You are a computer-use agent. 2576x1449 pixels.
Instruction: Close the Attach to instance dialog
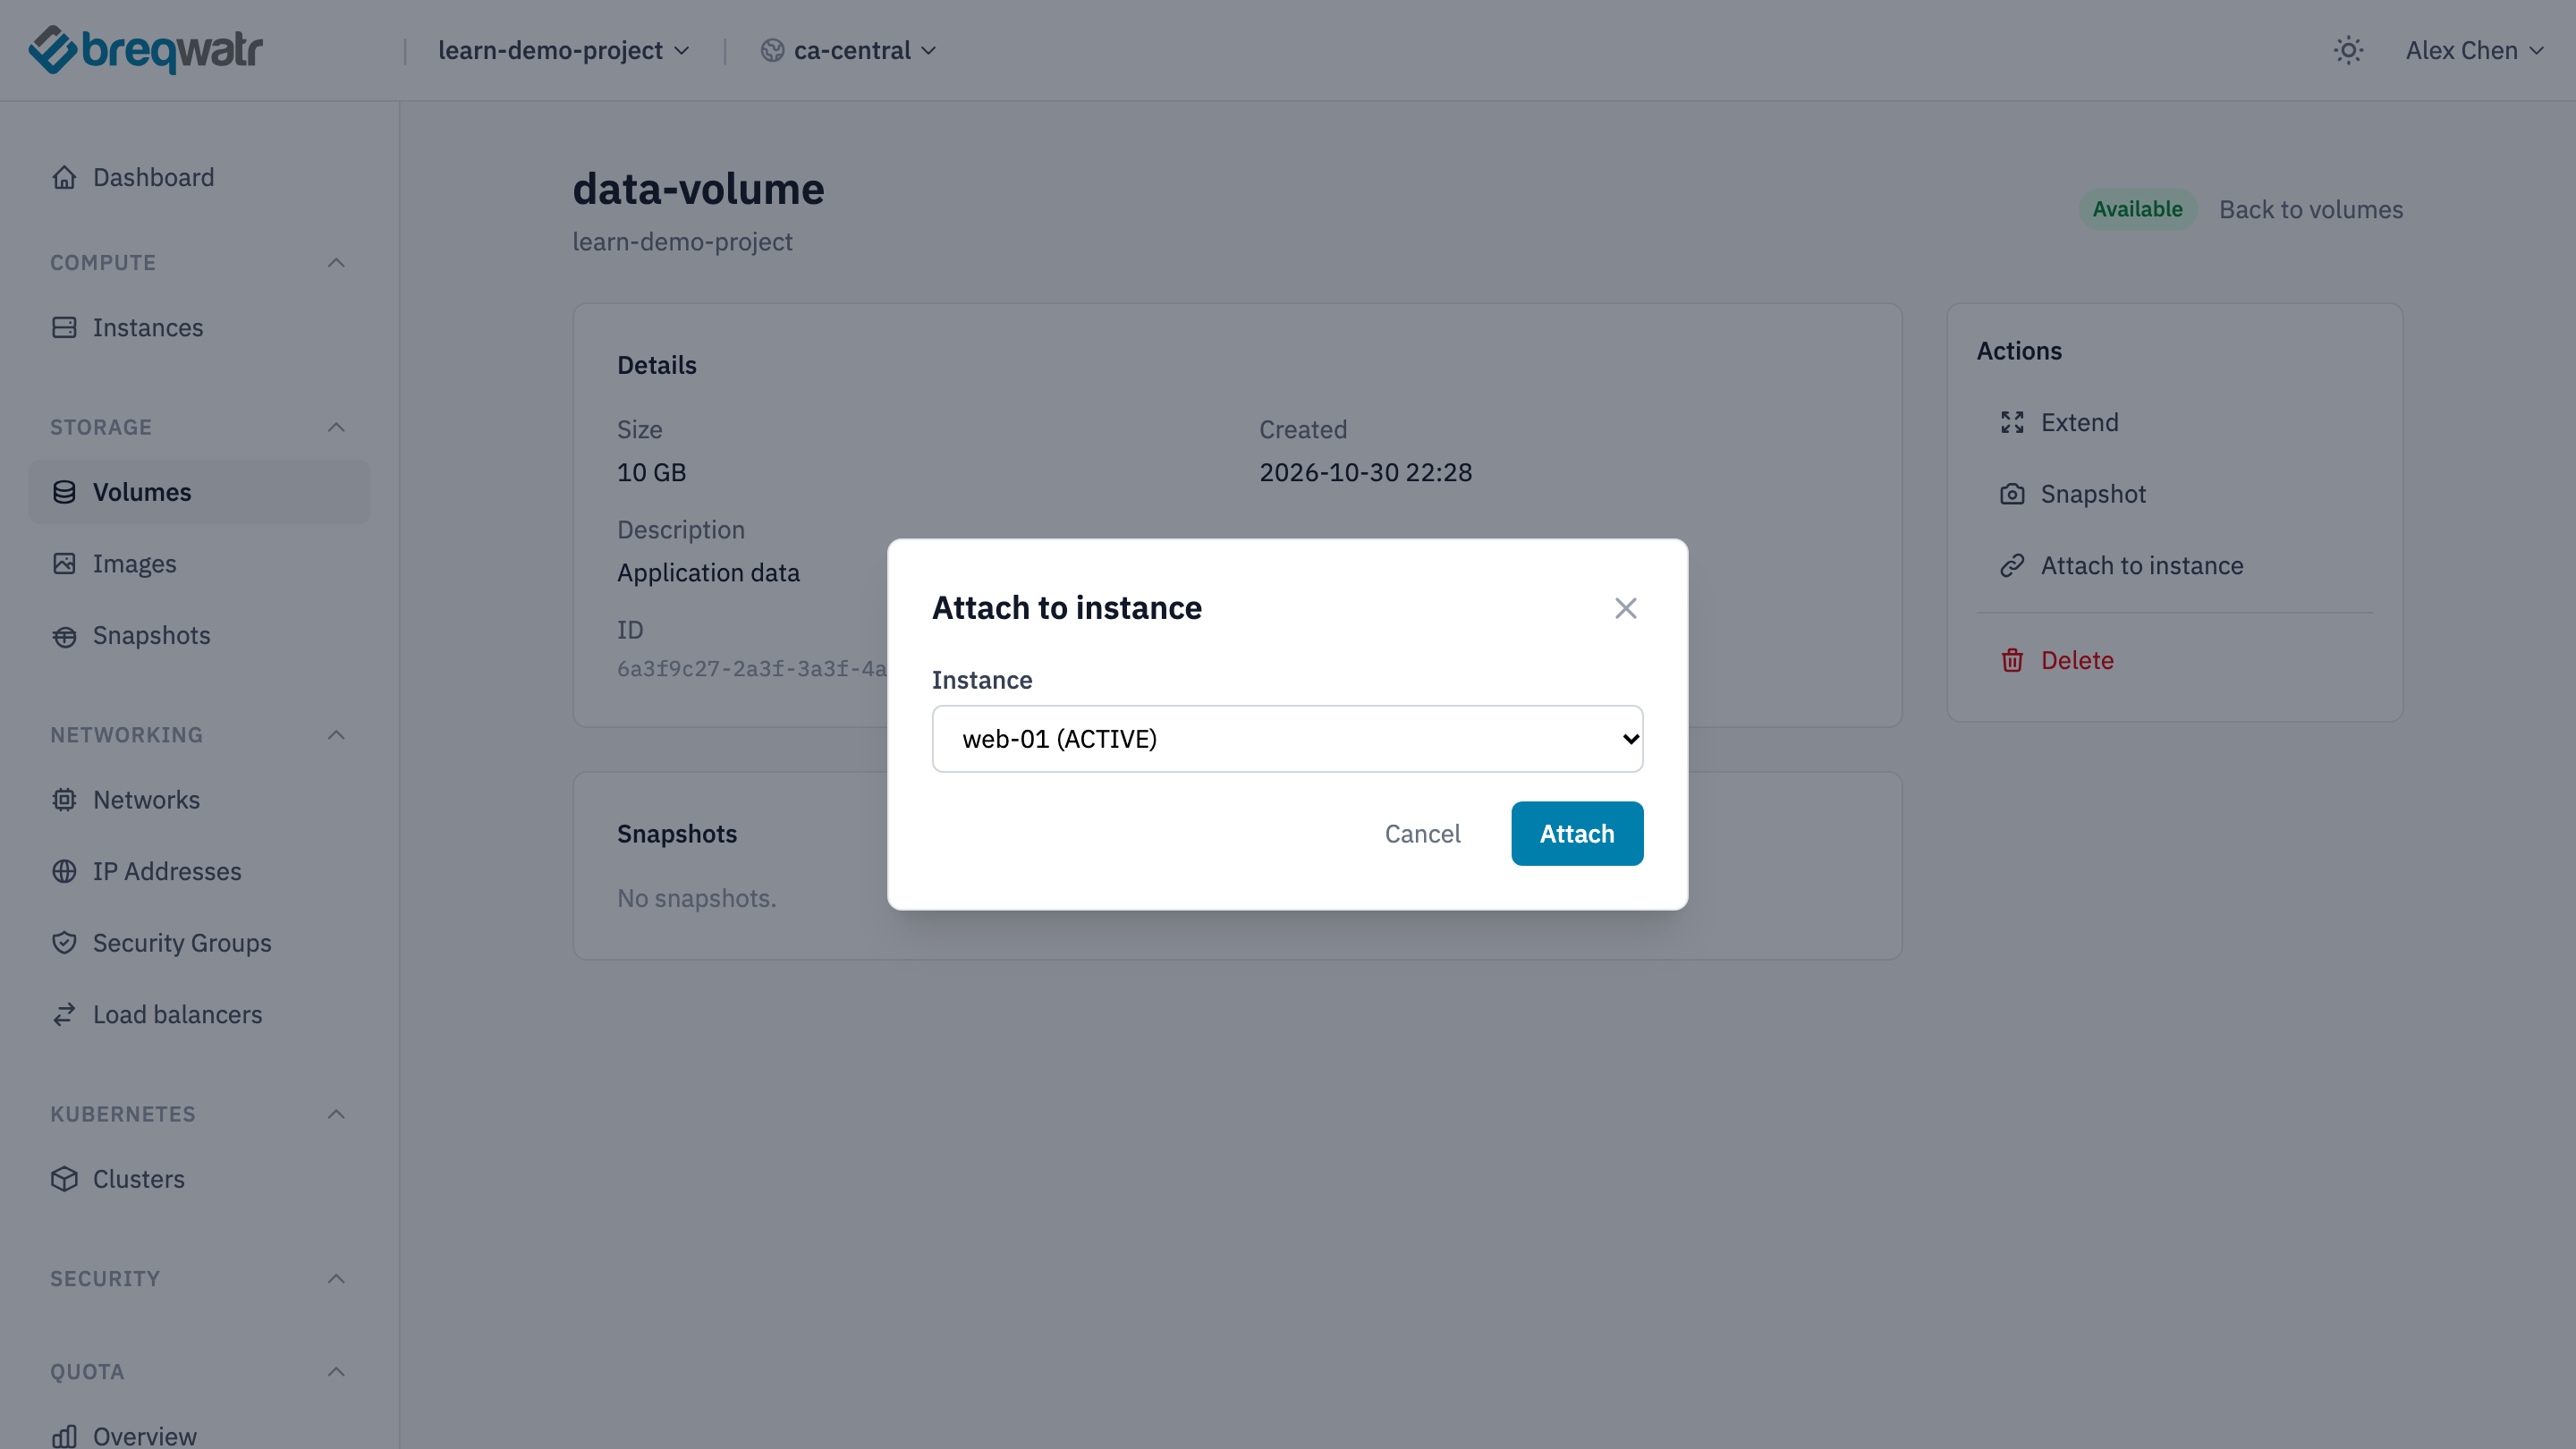1625,608
